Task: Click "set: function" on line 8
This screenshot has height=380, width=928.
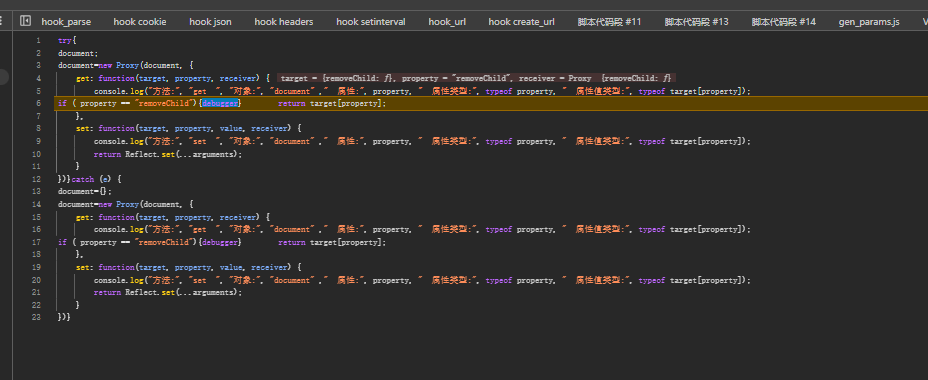Action: click(x=106, y=128)
